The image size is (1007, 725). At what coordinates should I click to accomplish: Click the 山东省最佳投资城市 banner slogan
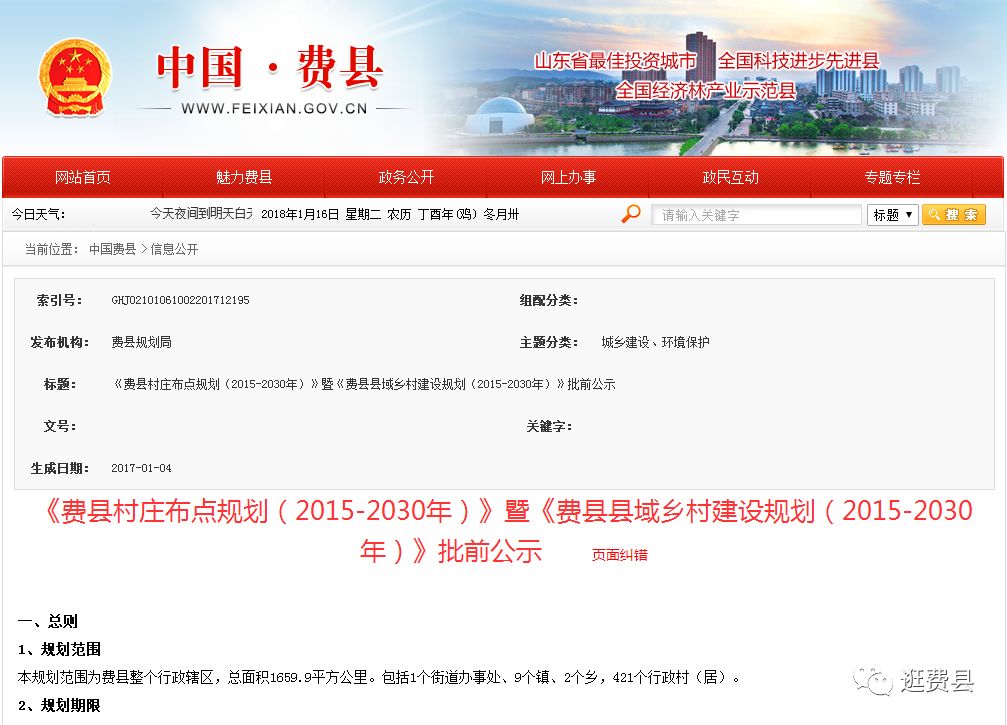(615, 61)
